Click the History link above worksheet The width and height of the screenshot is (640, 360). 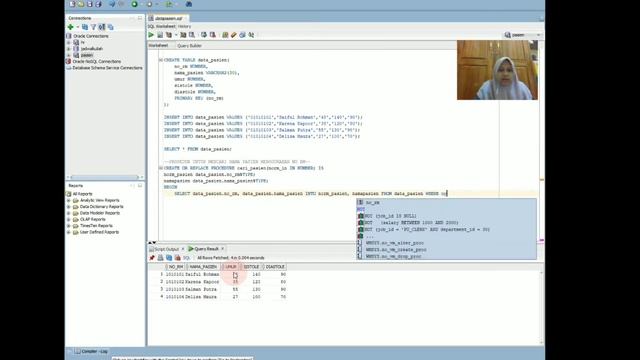(184, 27)
